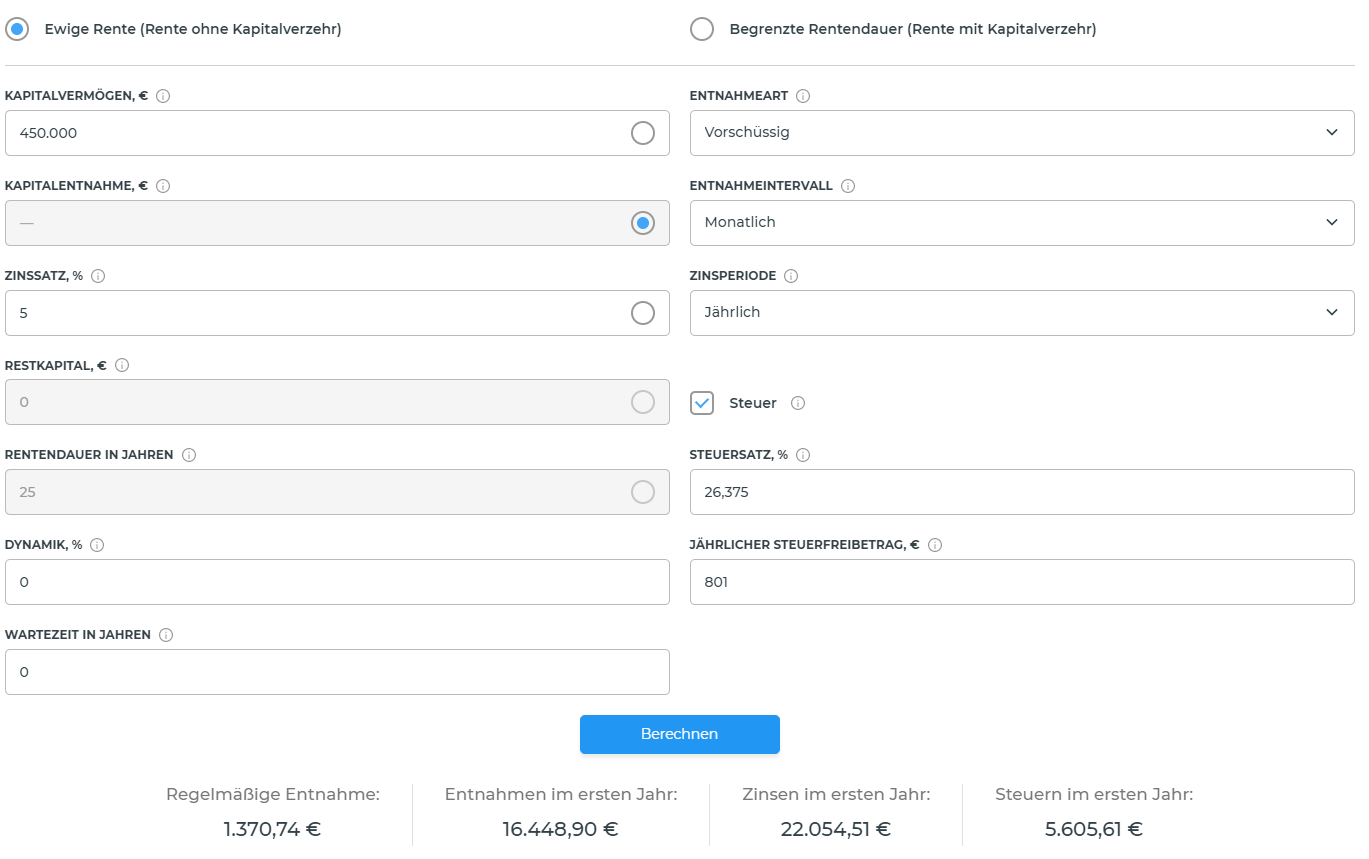
Task: Uncheck the Steuer checkbox
Action: pyautogui.click(x=702, y=403)
